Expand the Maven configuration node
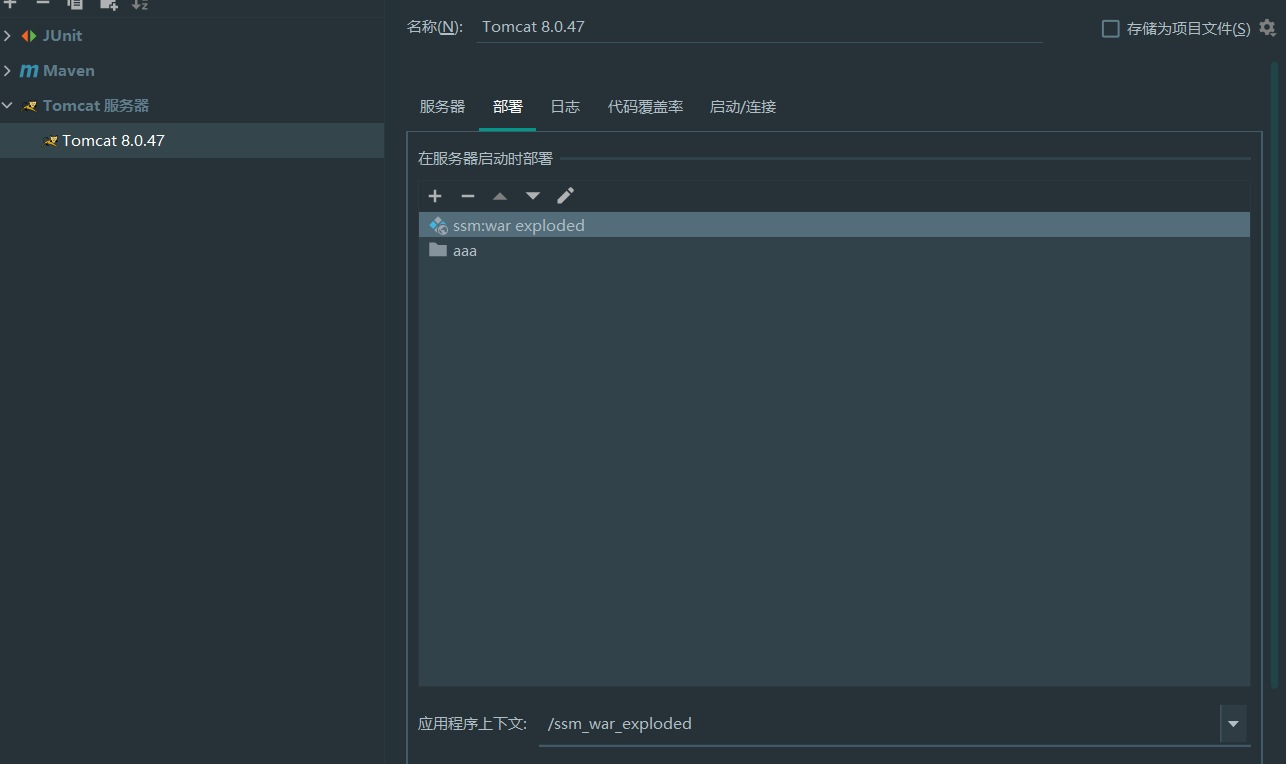This screenshot has width=1286, height=764. pos(8,71)
